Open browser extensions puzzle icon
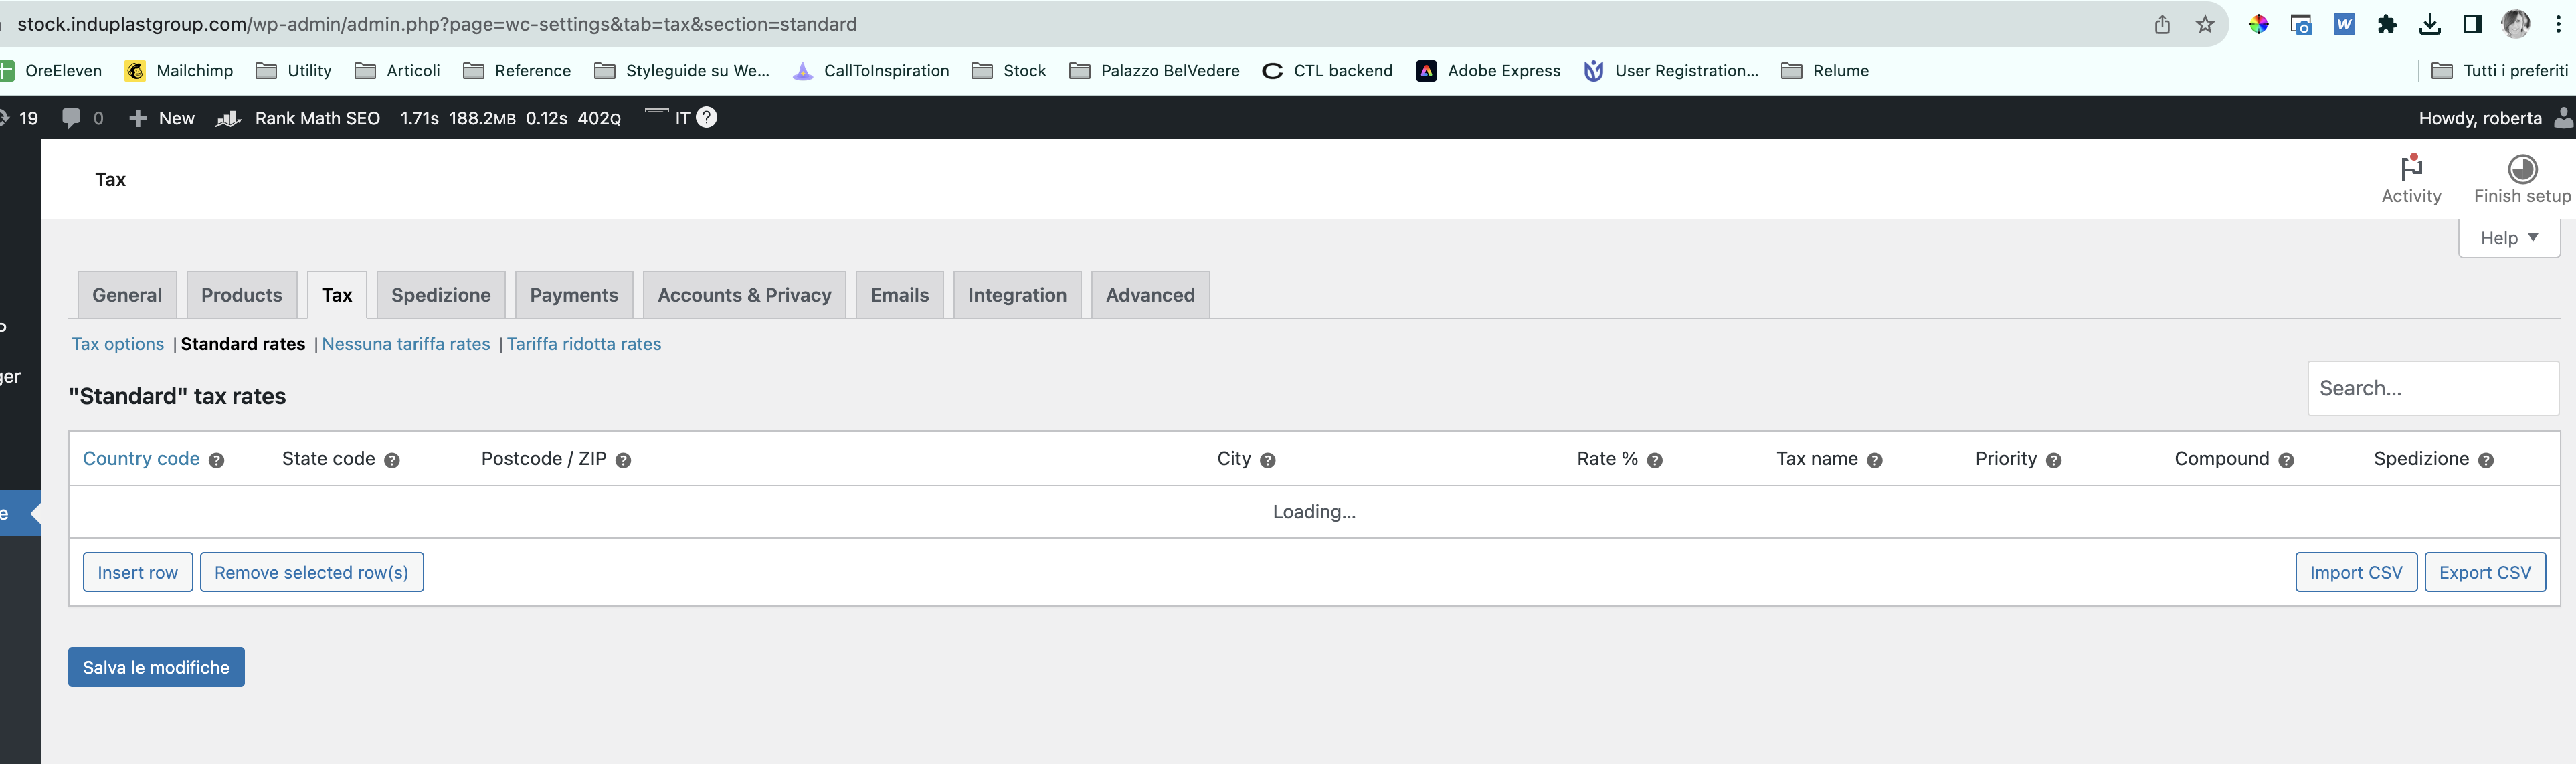Viewport: 2576px width, 764px height. coord(2387,25)
